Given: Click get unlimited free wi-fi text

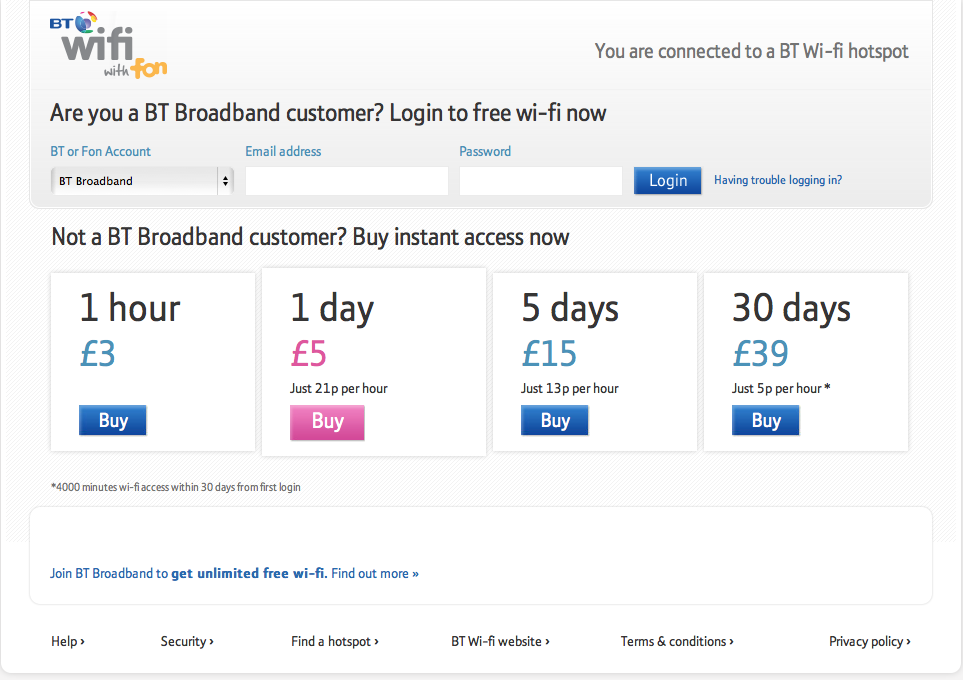Looking at the screenshot, I should point(249,573).
